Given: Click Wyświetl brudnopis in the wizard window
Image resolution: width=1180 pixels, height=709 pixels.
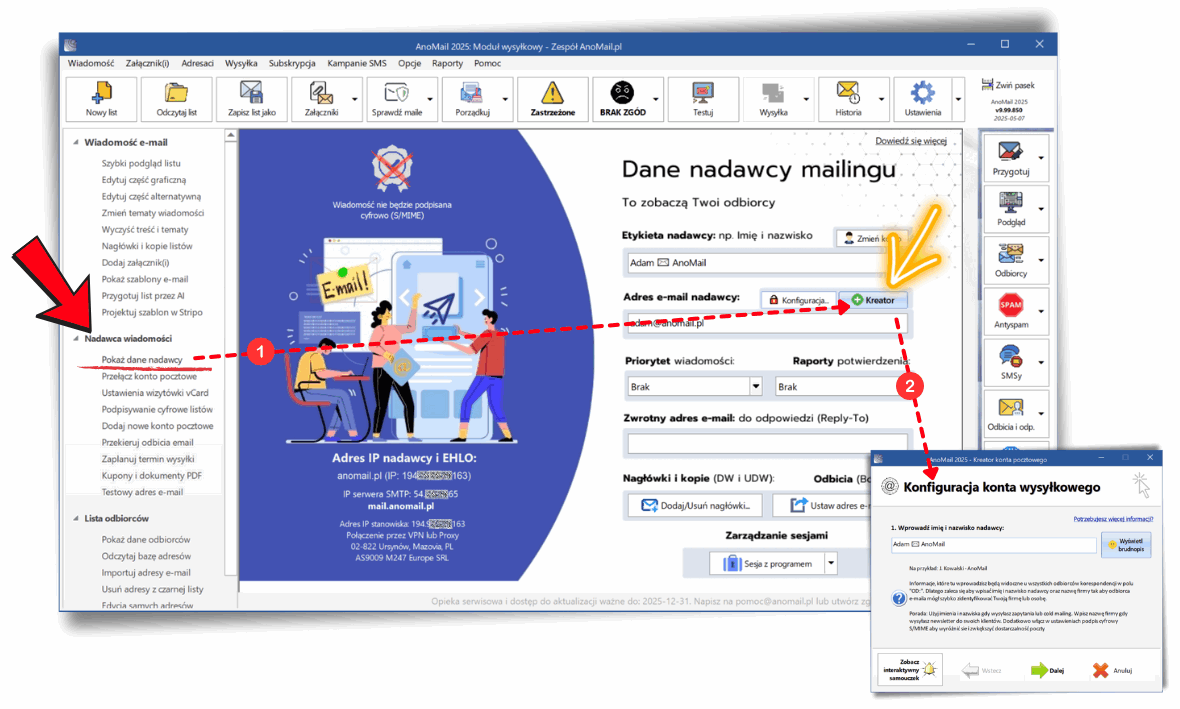Looking at the screenshot, I should (x=1126, y=544).
